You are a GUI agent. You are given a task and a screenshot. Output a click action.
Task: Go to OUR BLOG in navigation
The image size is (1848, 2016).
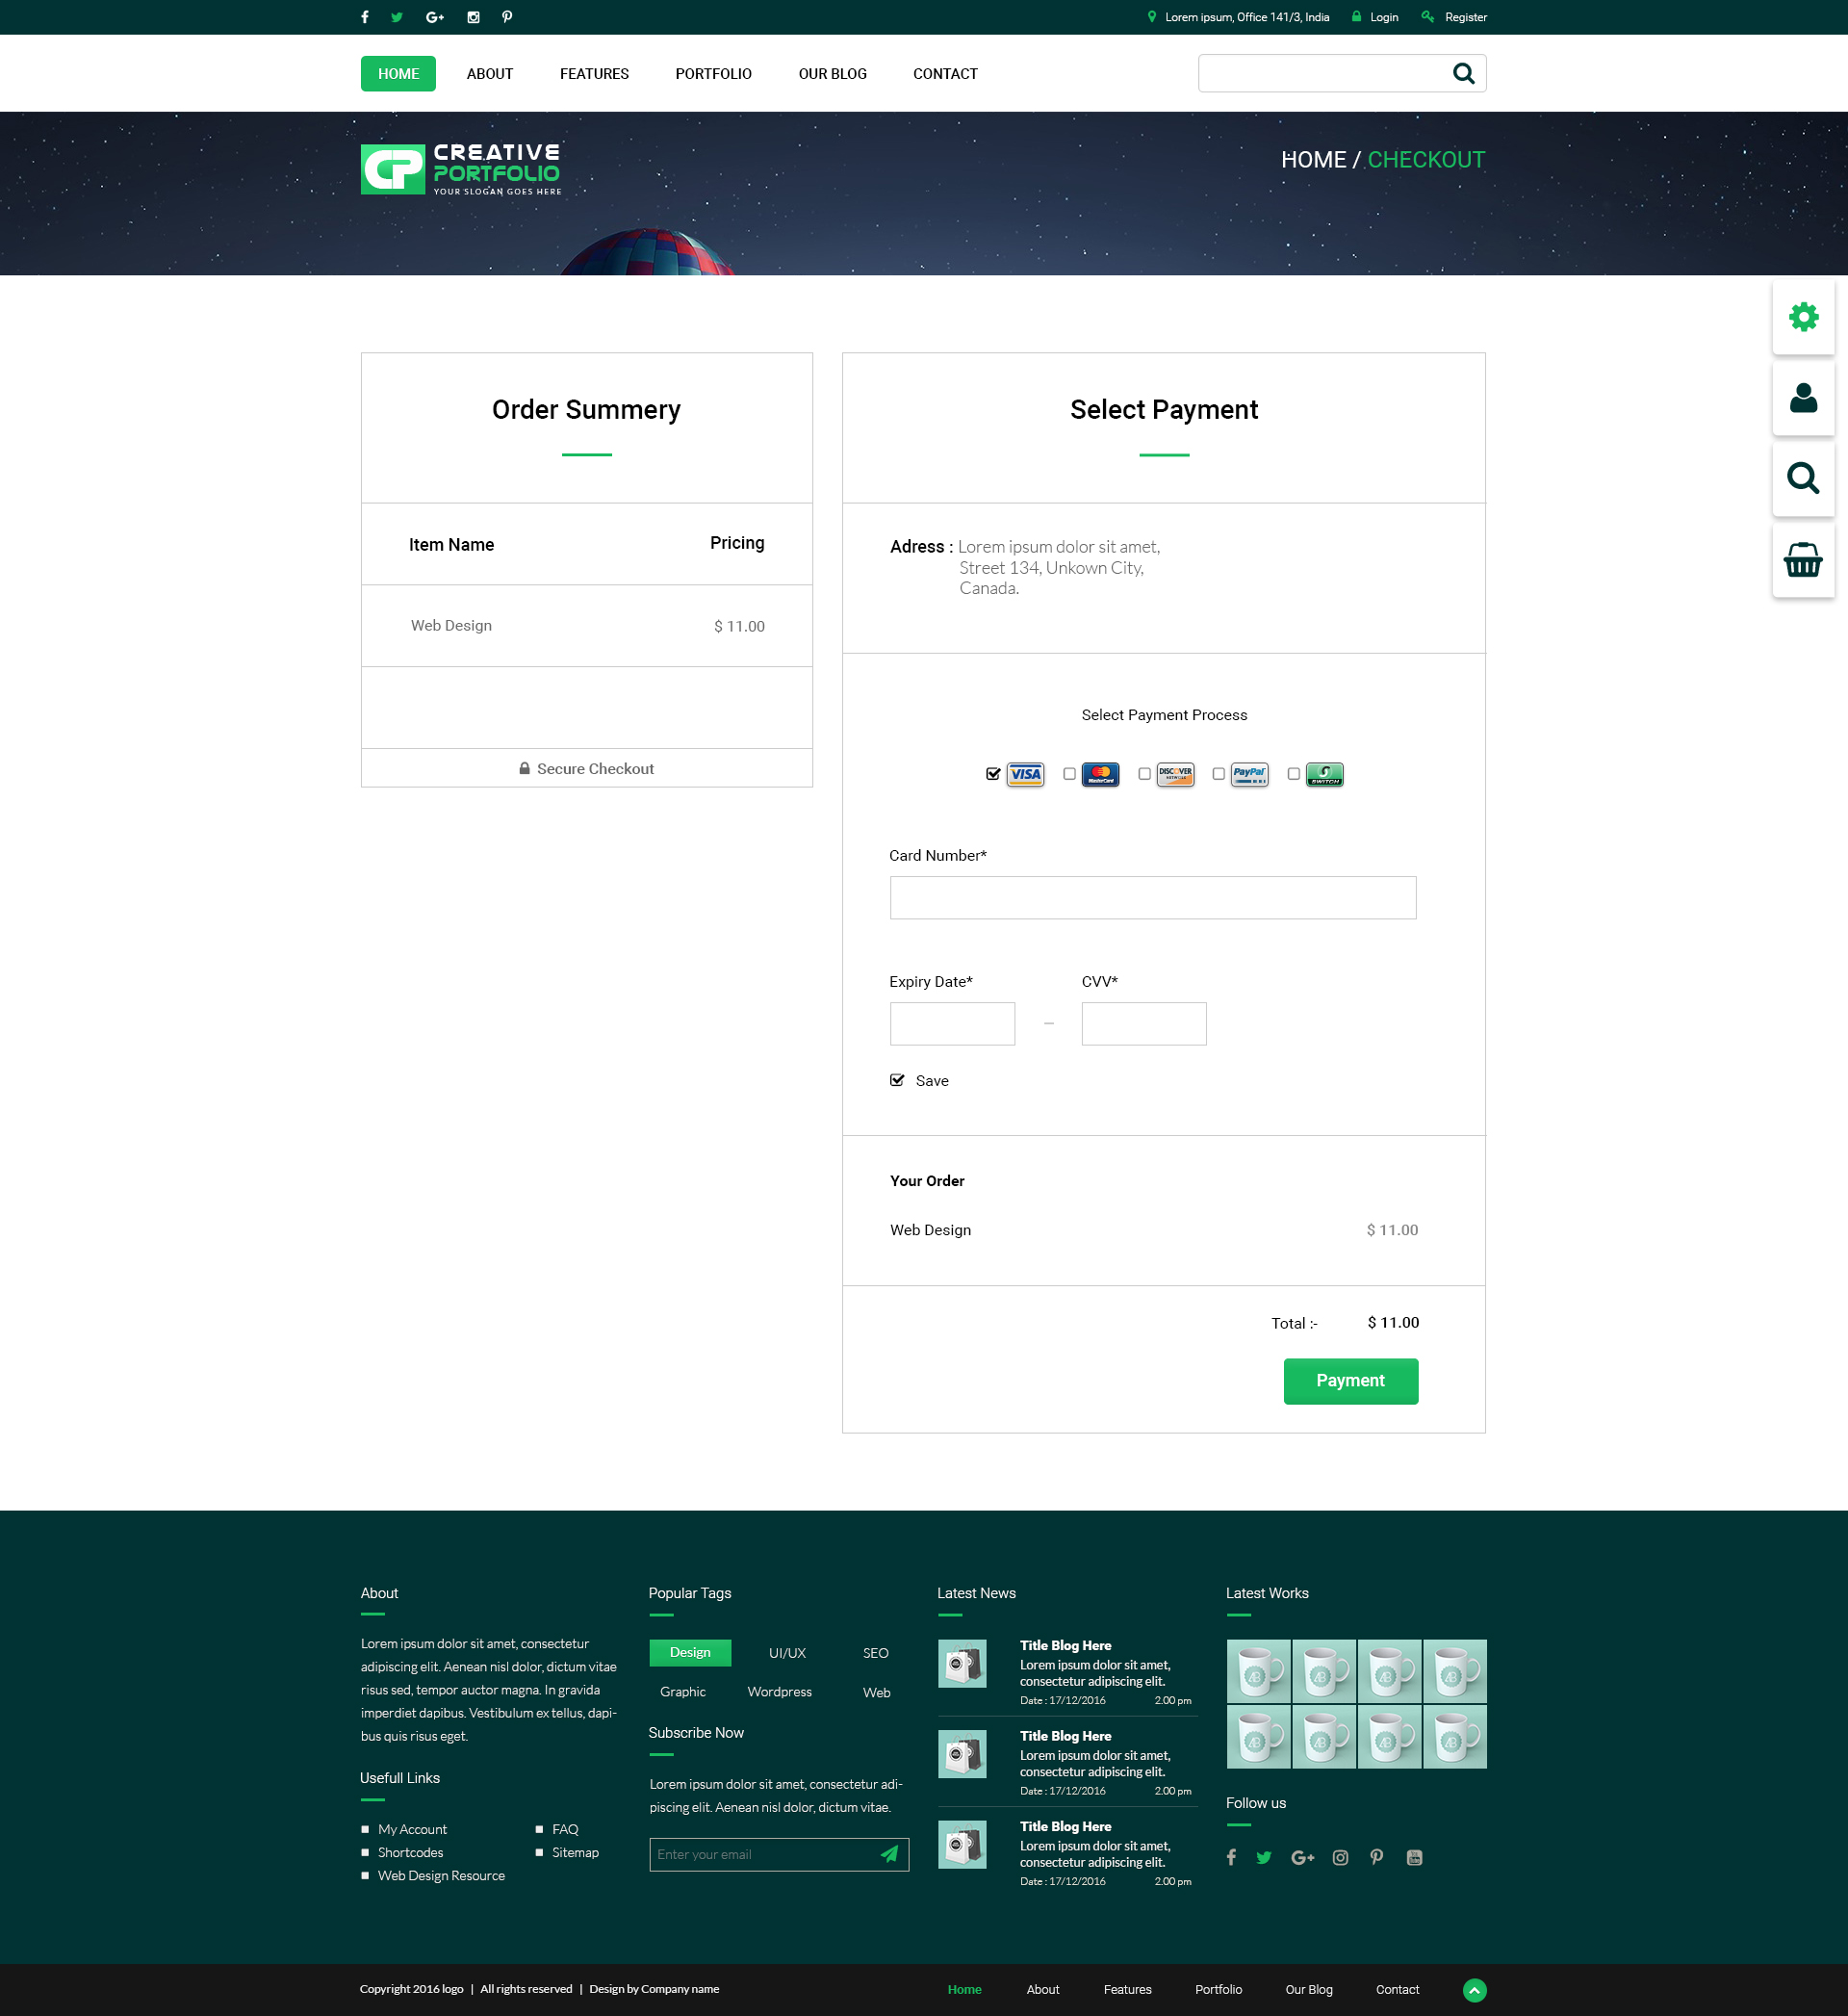pos(832,74)
